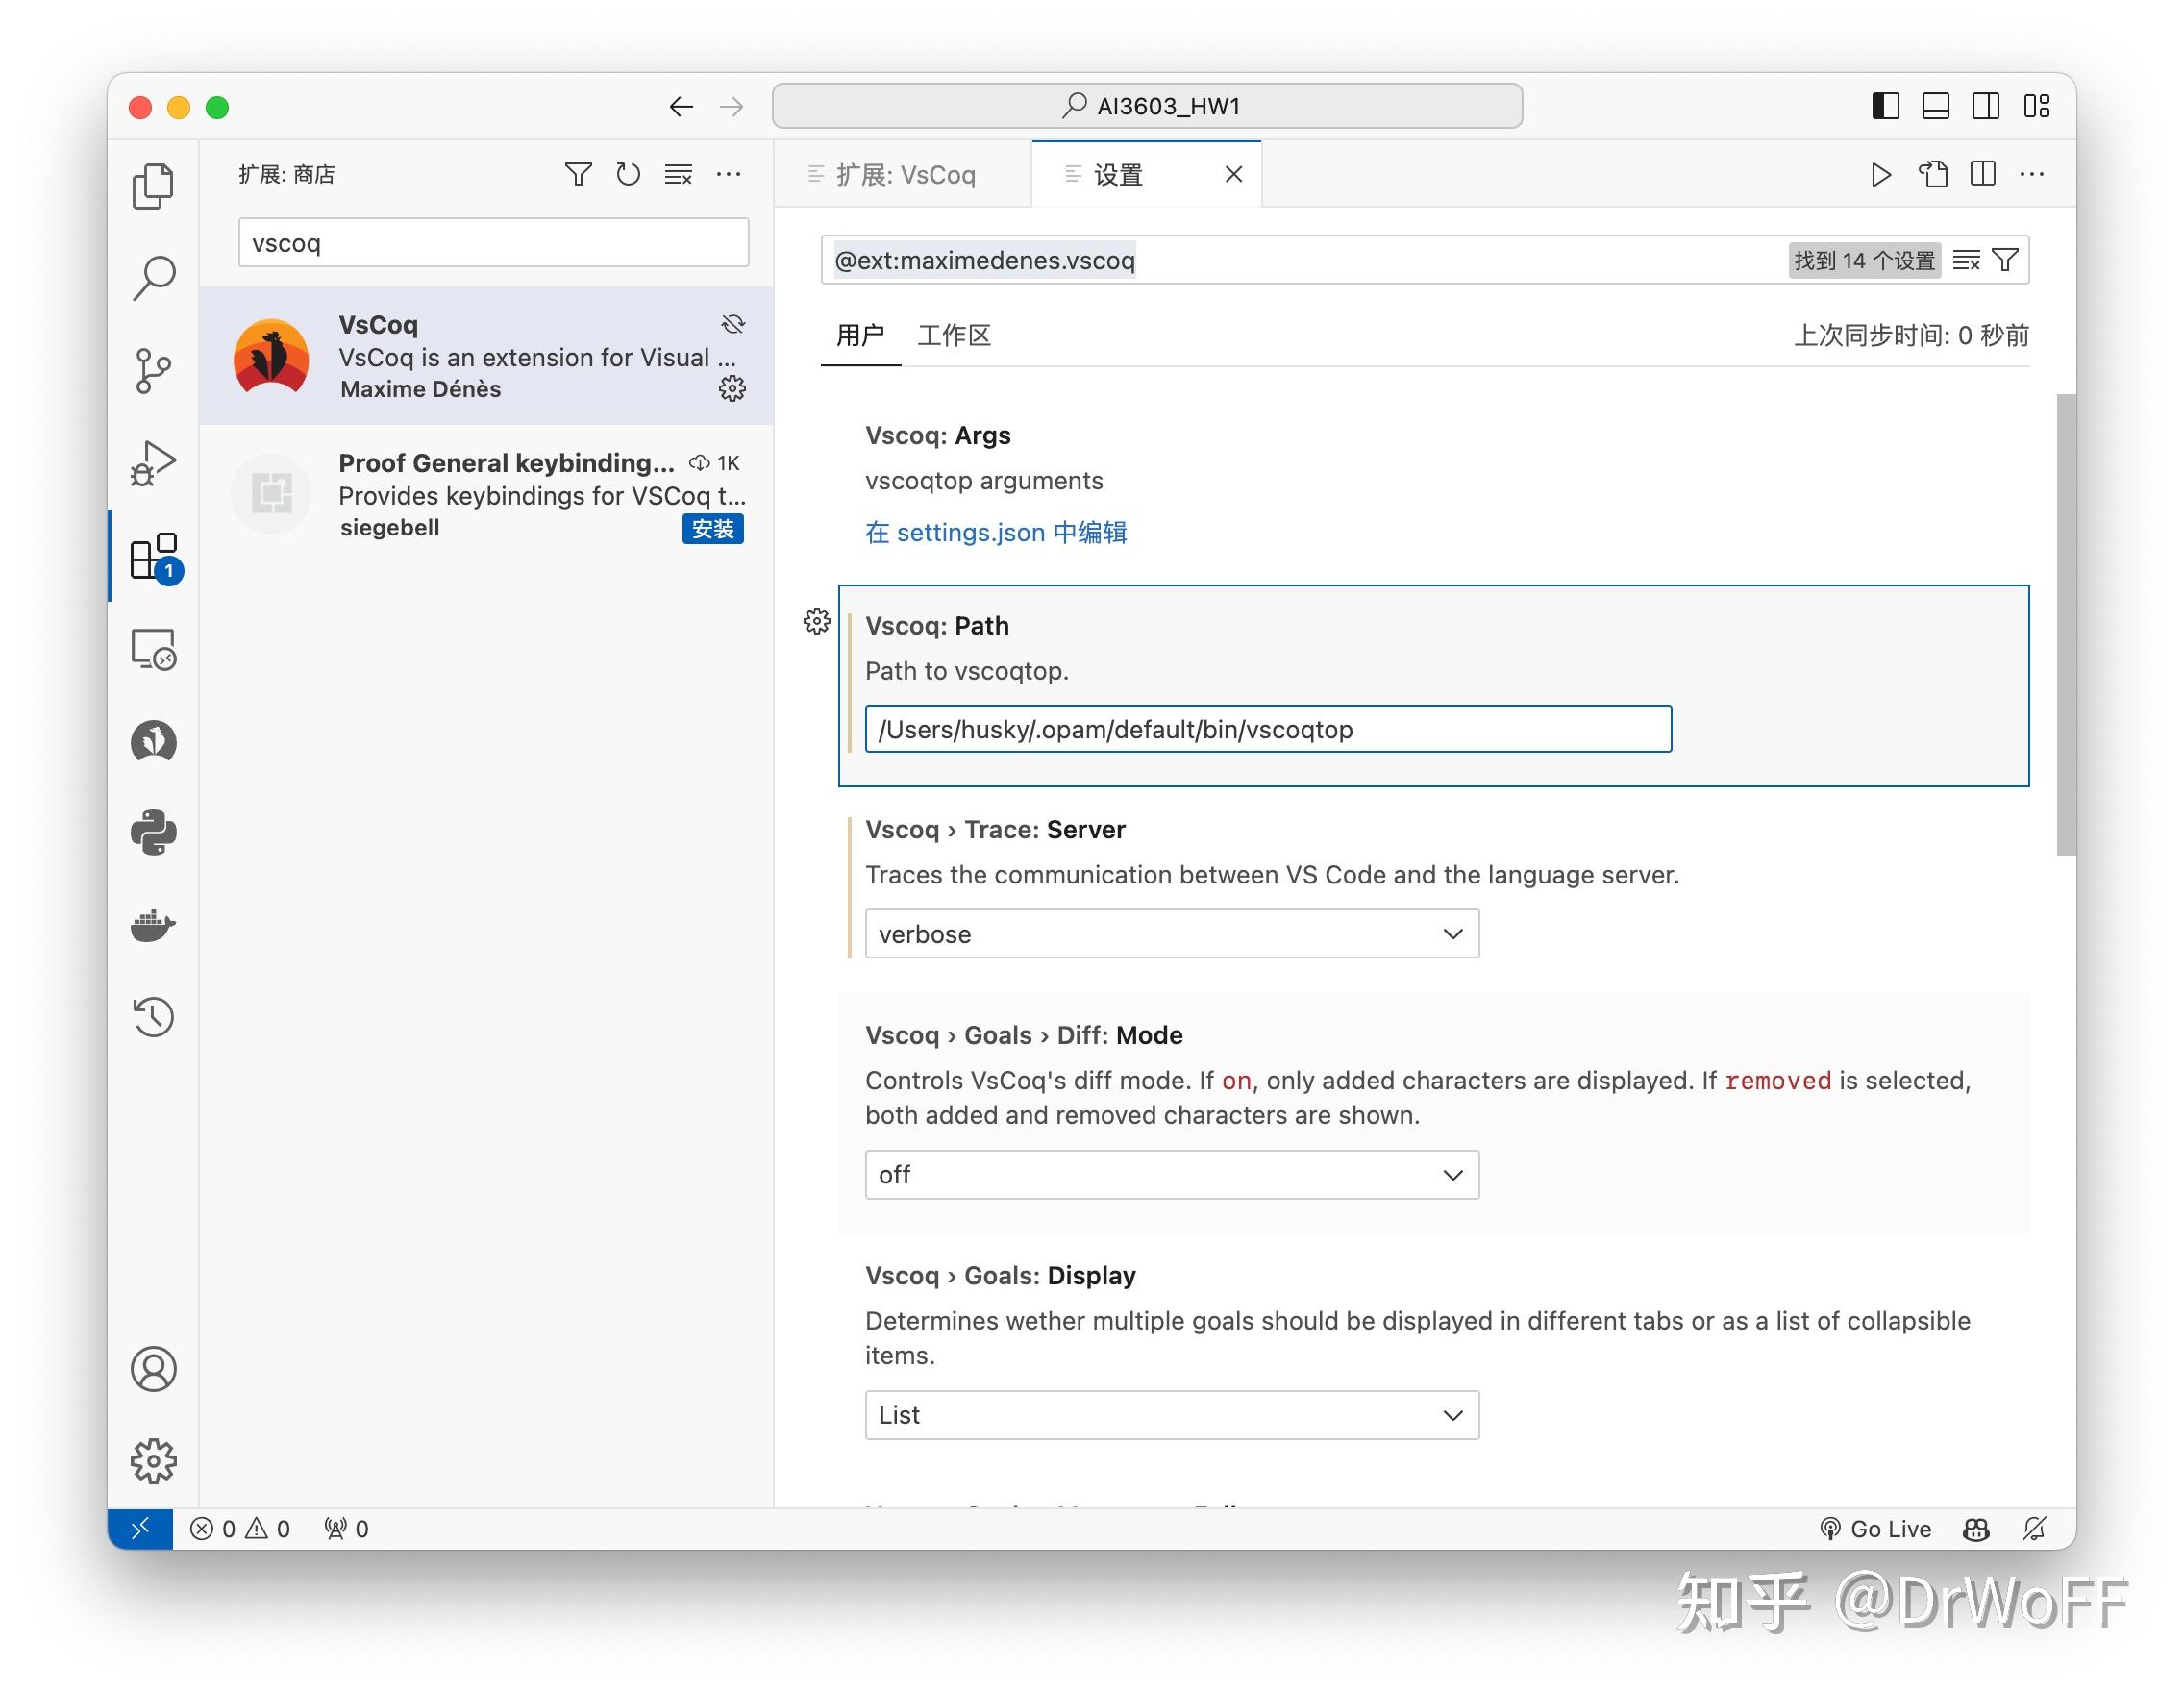Toggle the secondary side bar visibility
Image resolution: width=2184 pixels, height=1692 pixels.
(1985, 106)
